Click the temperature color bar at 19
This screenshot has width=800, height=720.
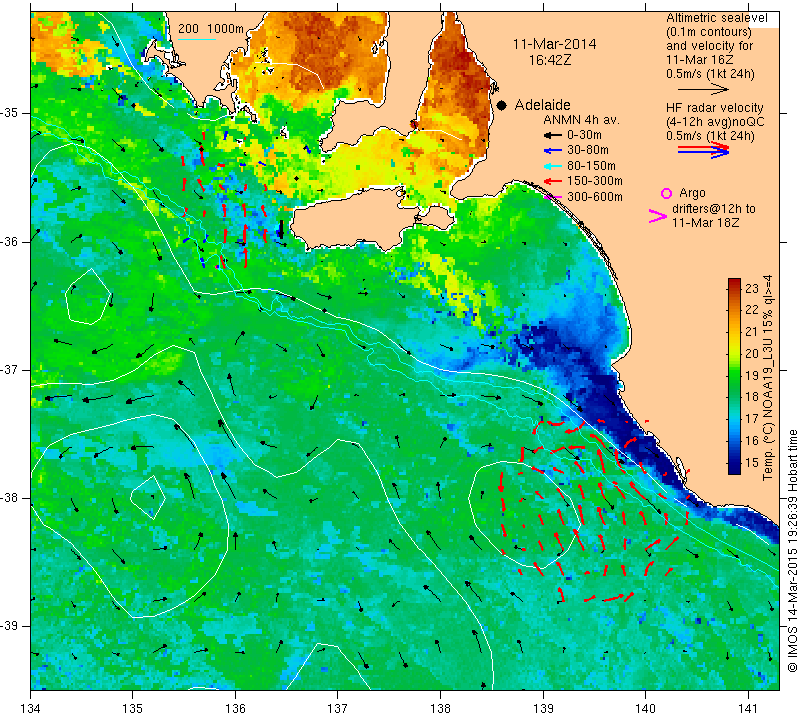point(734,375)
